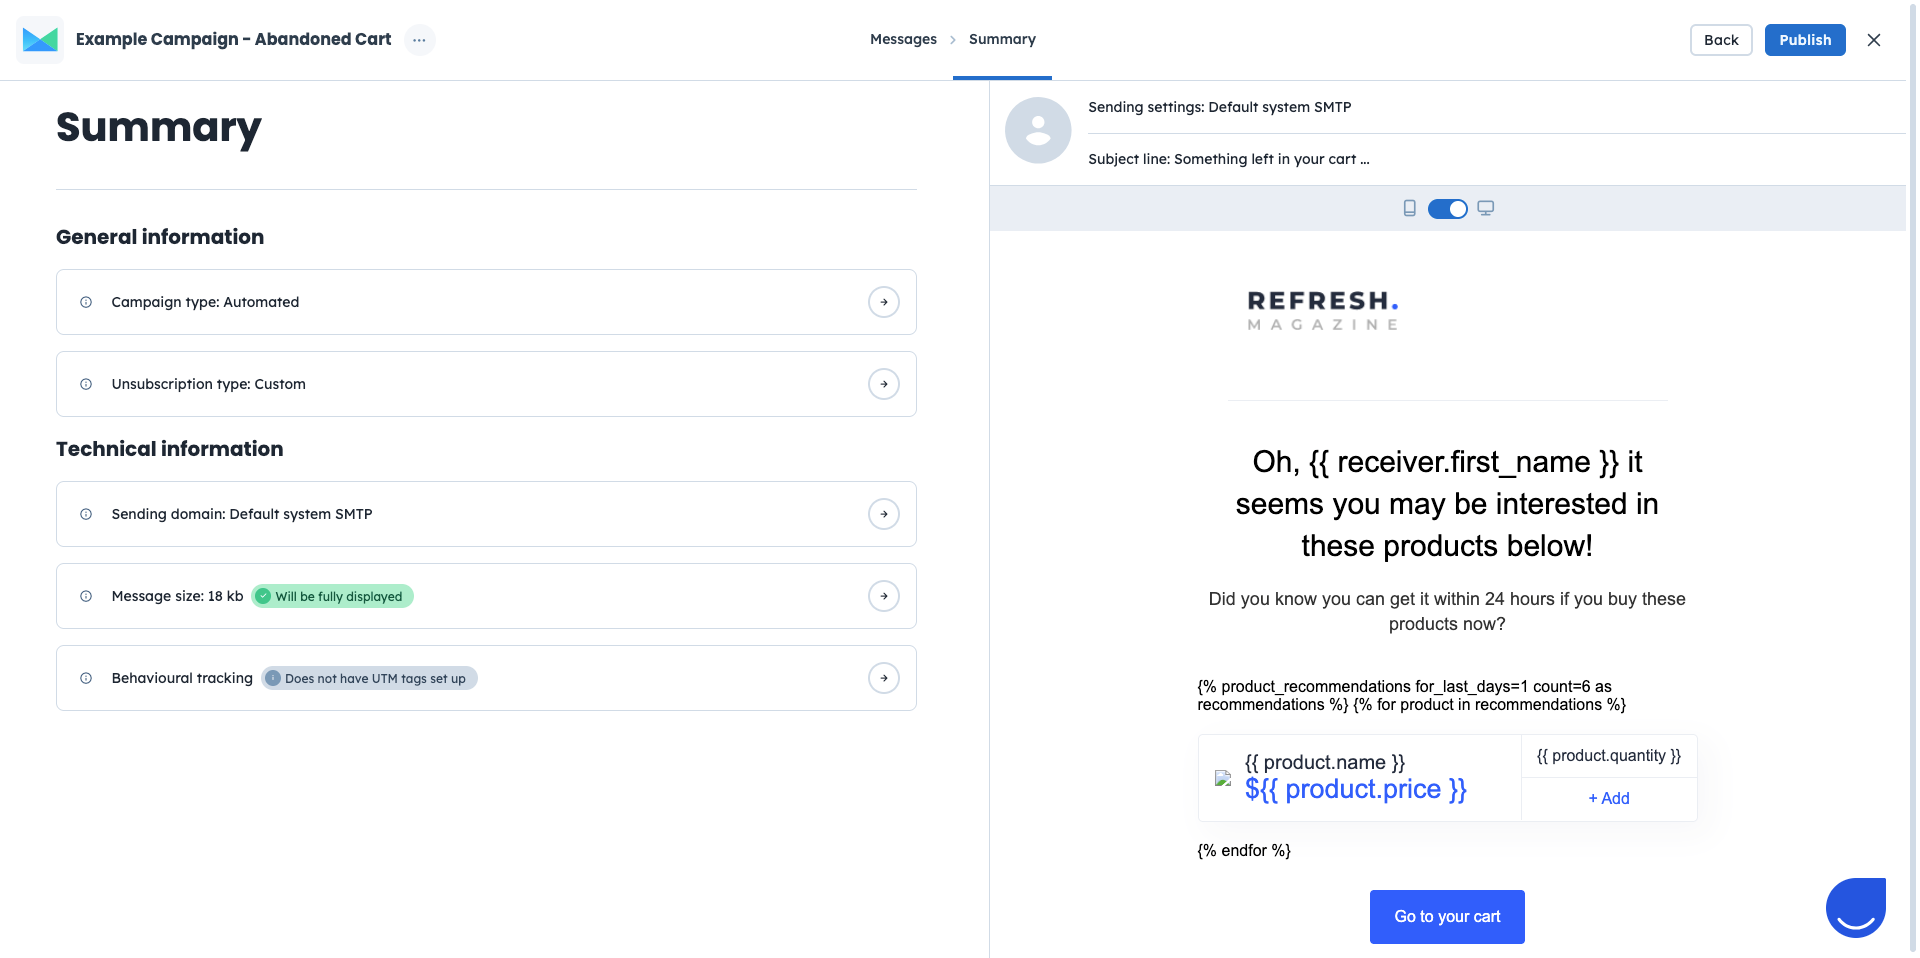The width and height of the screenshot is (1920, 958).
Task: Open the chat support bubble
Action: click(x=1855, y=907)
